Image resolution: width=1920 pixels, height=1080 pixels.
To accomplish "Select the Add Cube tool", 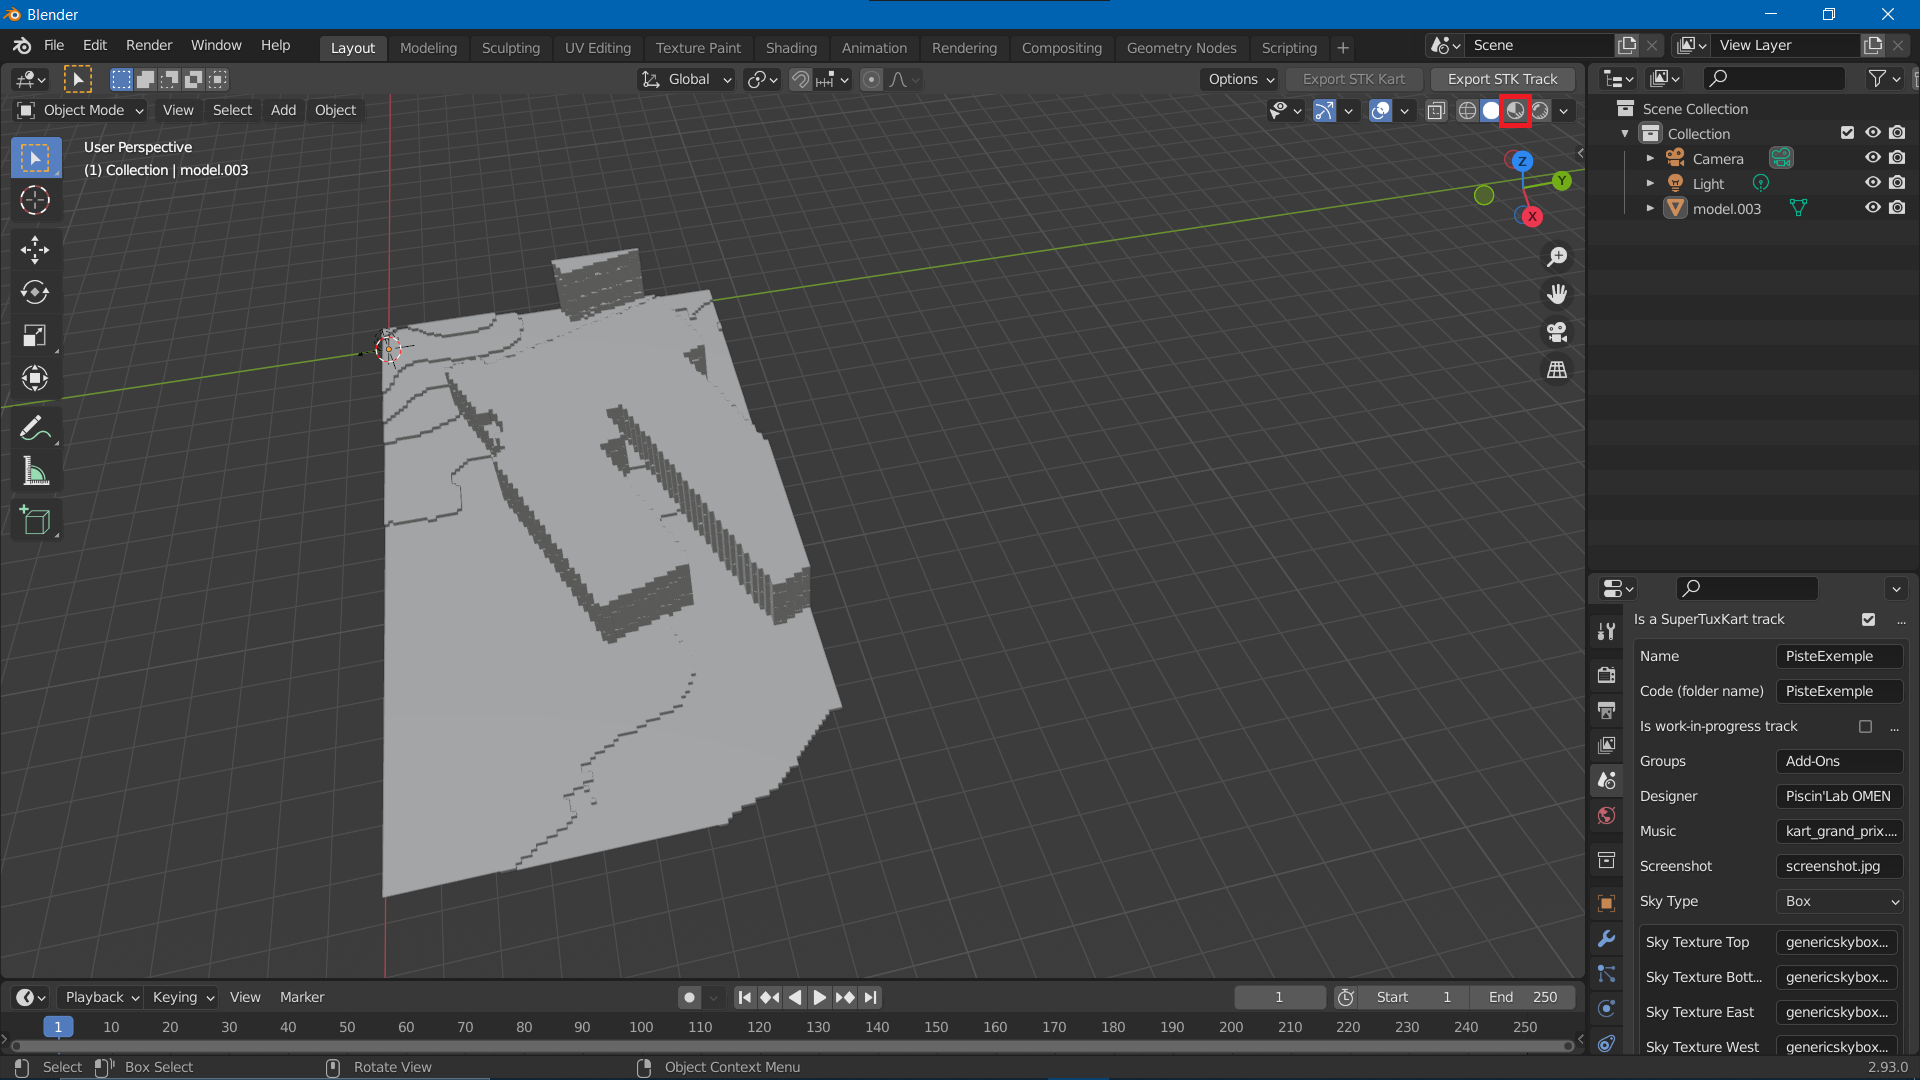I will [x=35, y=520].
